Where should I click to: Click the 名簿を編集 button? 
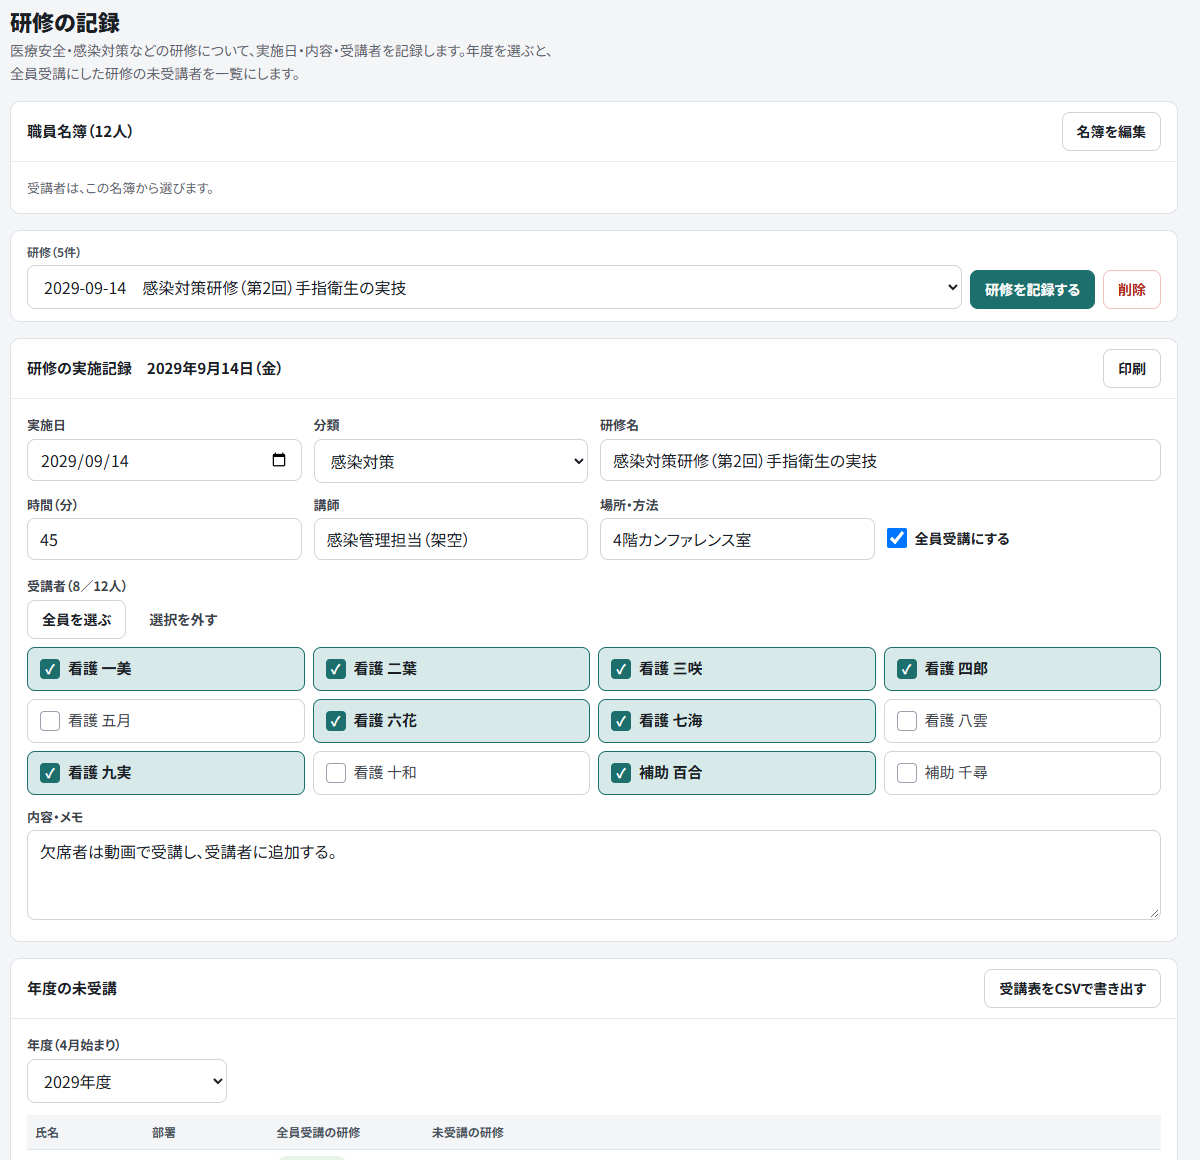(1111, 132)
